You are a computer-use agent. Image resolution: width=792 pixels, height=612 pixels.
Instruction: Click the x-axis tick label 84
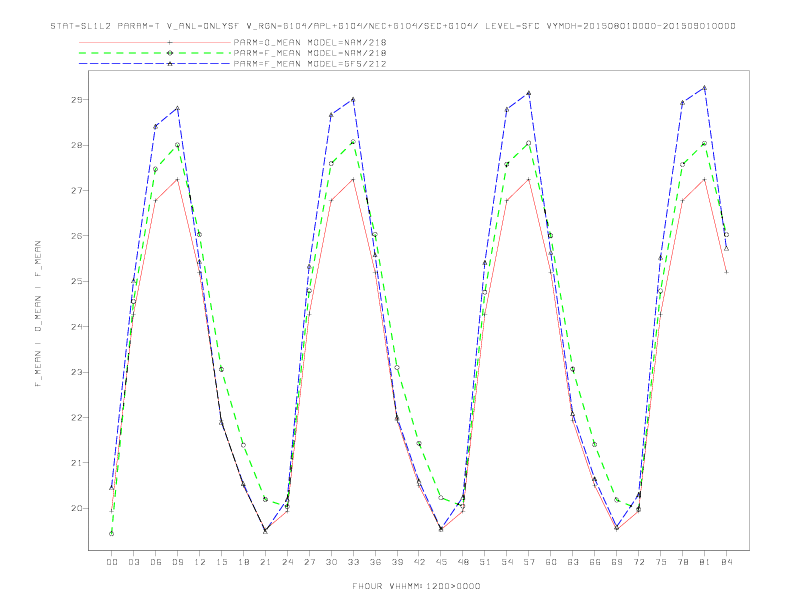coord(727,562)
